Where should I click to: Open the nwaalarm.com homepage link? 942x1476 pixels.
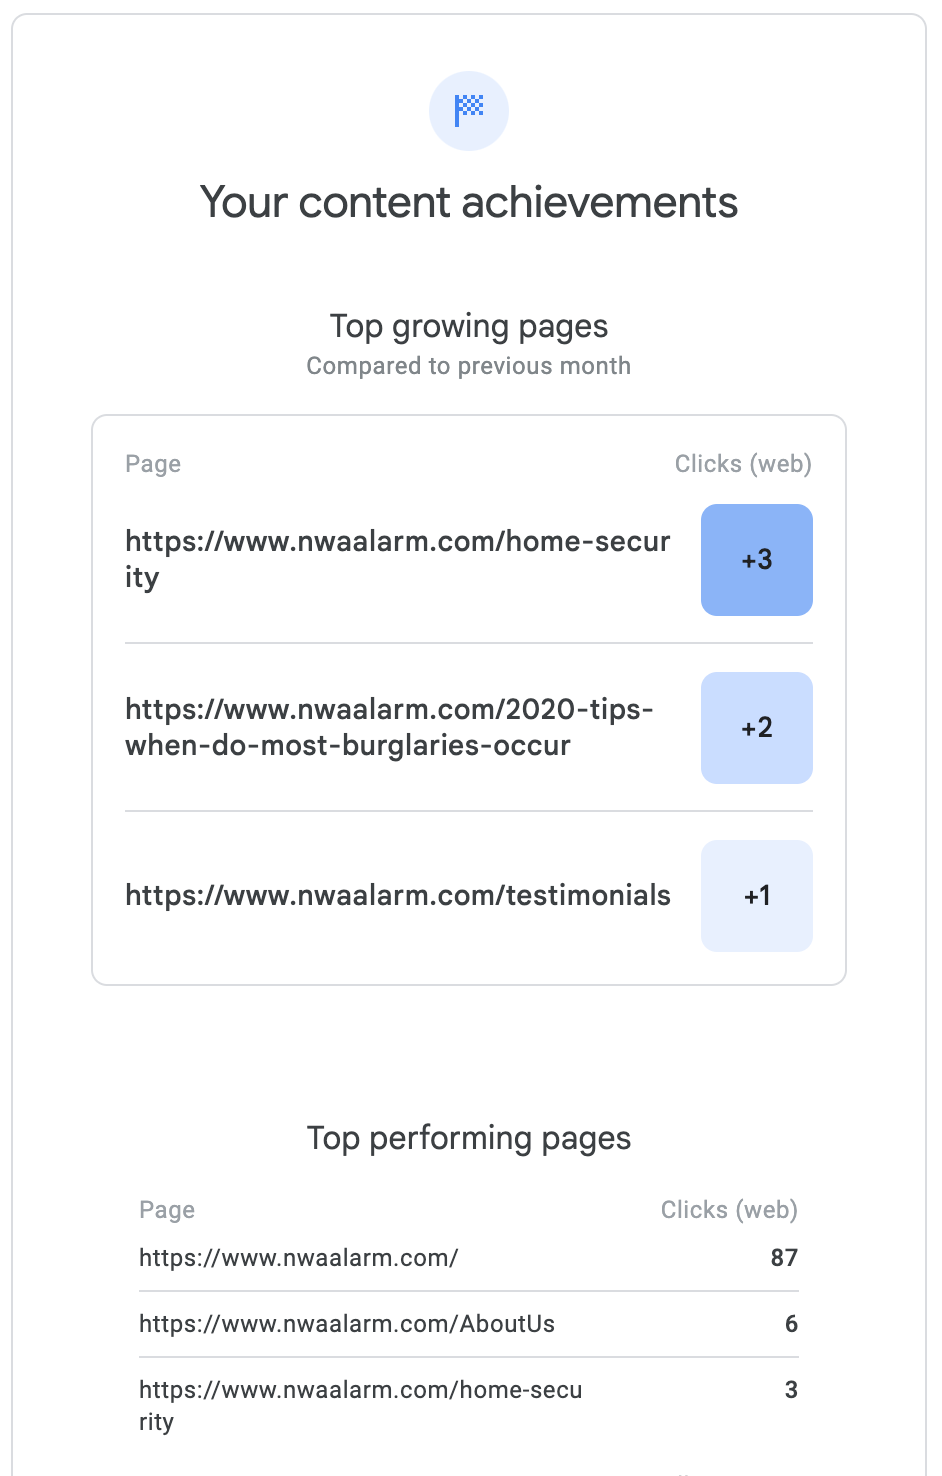click(x=298, y=1258)
